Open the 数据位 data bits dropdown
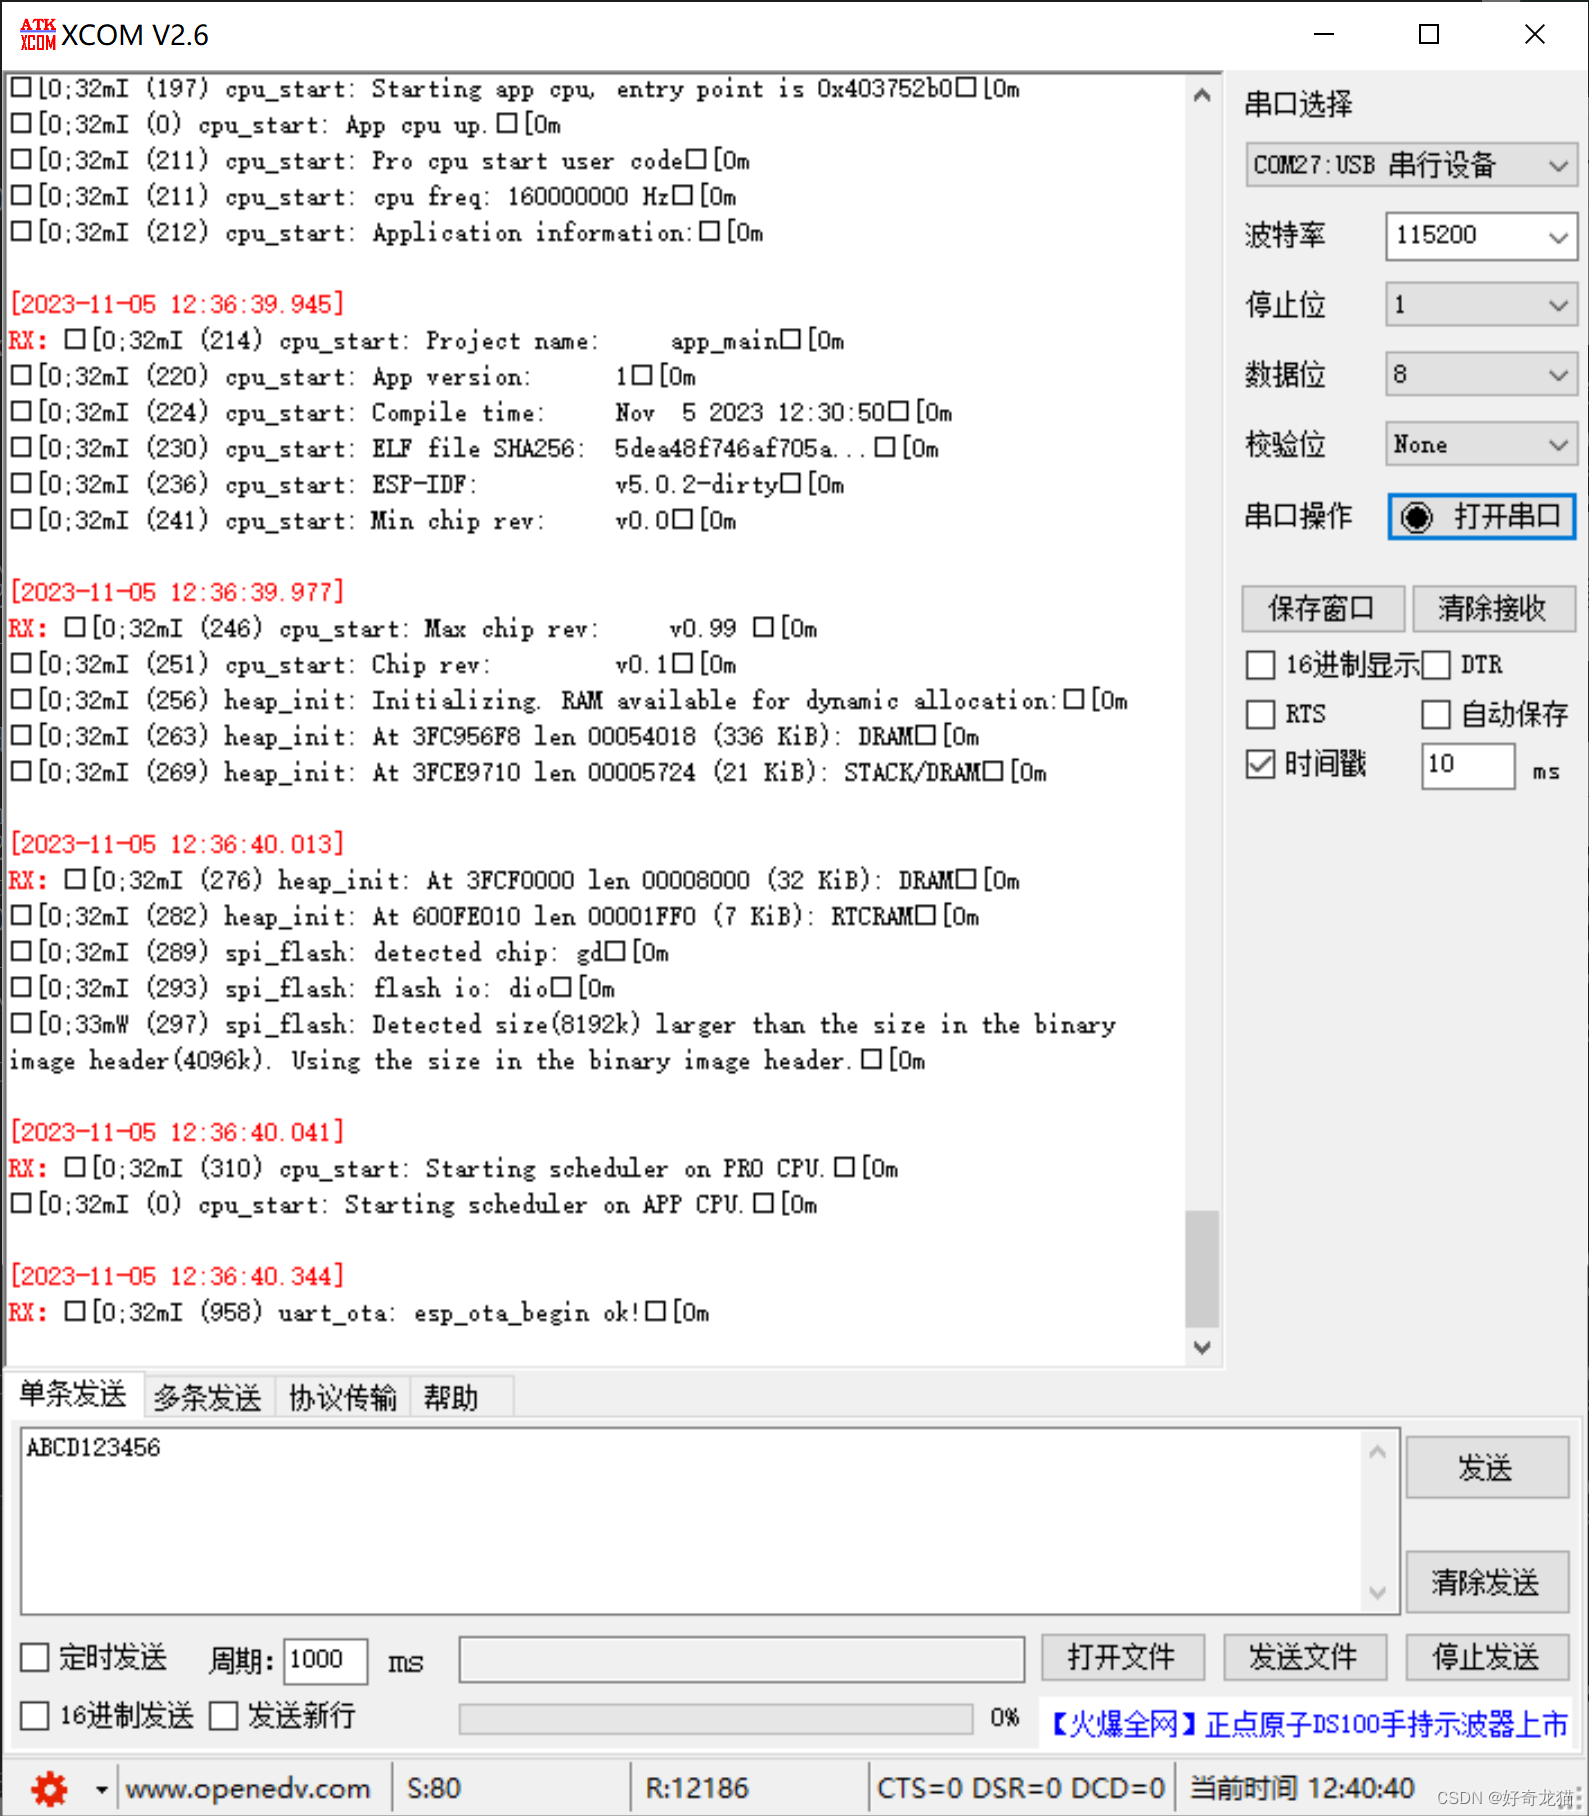The height and width of the screenshot is (1816, 1589). tap(1481, 375)
